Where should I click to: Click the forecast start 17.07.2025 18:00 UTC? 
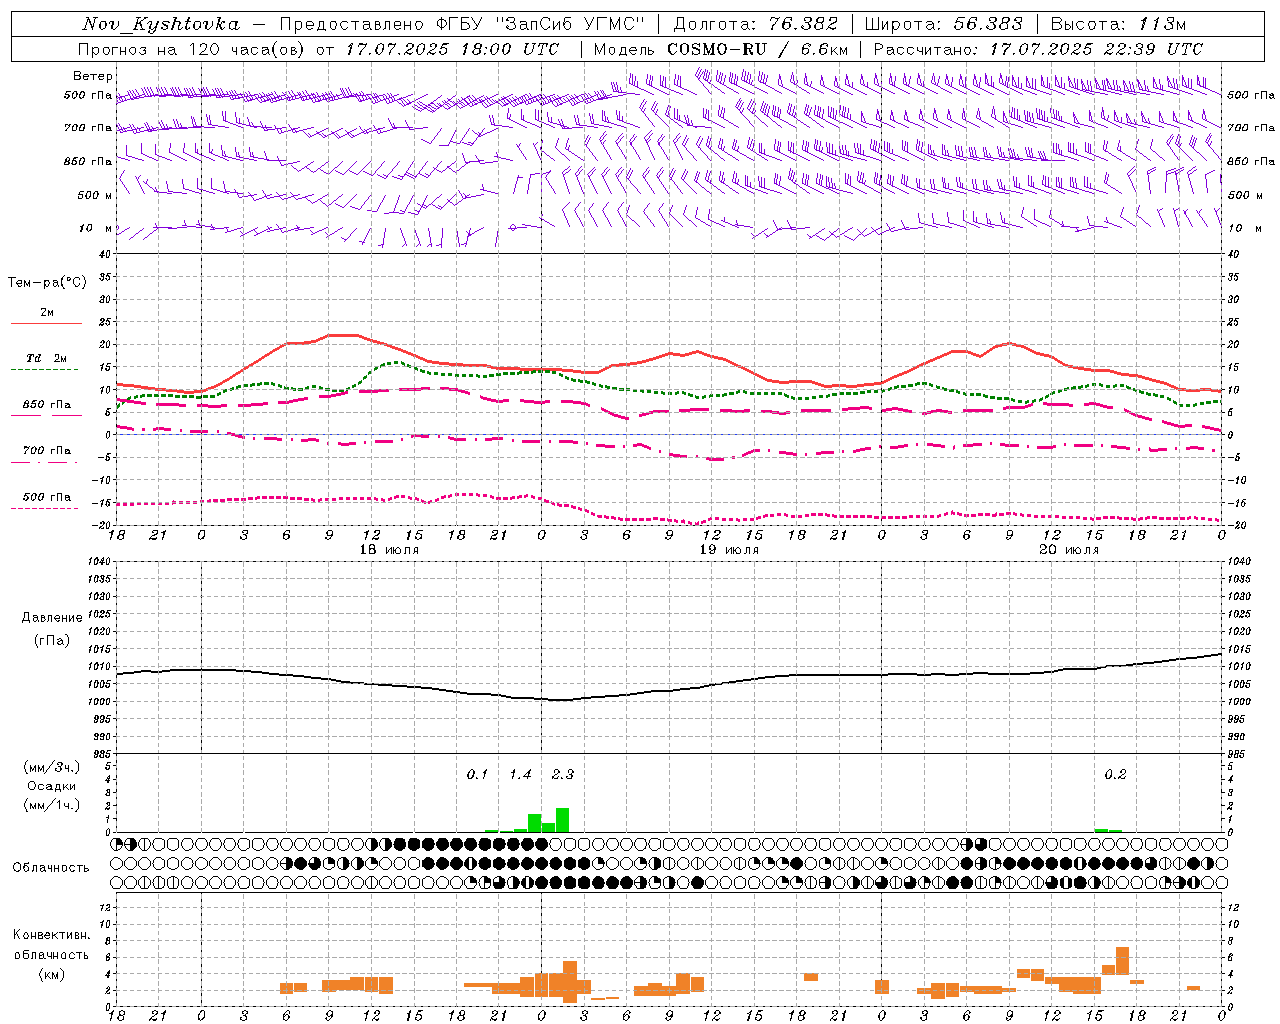tap(452, 49)
